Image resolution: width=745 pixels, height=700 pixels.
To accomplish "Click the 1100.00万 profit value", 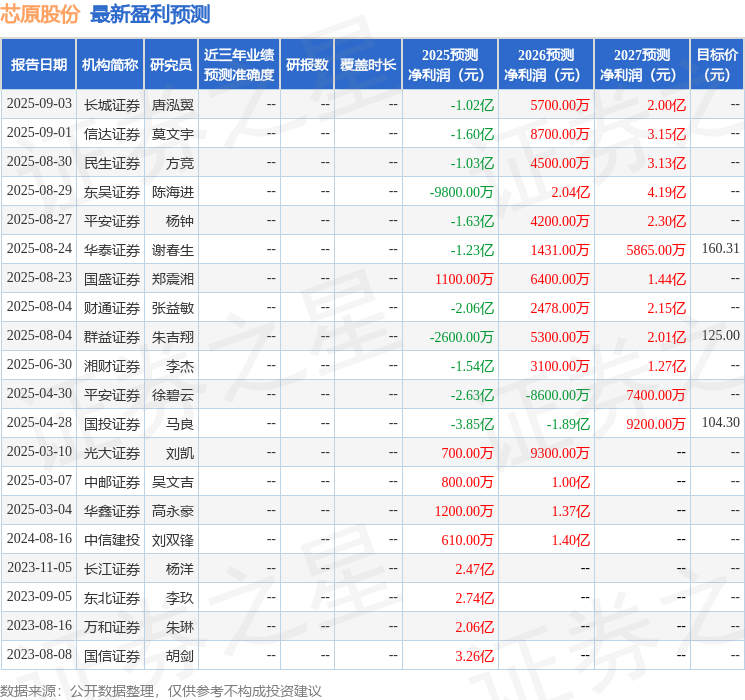I will click(x=464, y=279).
